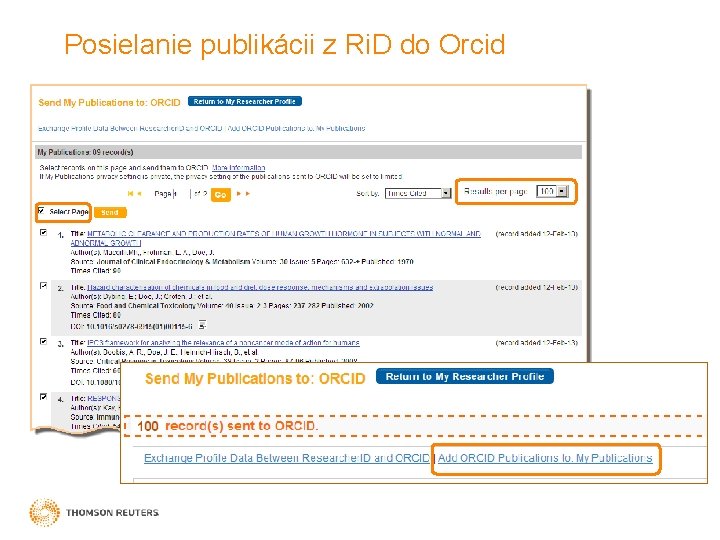Viewport: 720px width, 540px height.
Task: Click Return to My Researcher Profile in lower panel
Action: point(465,377)
